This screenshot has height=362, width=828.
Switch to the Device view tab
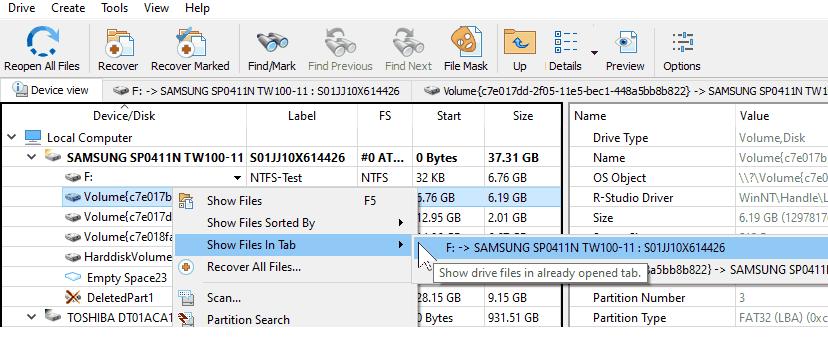[x=51, y=90]
